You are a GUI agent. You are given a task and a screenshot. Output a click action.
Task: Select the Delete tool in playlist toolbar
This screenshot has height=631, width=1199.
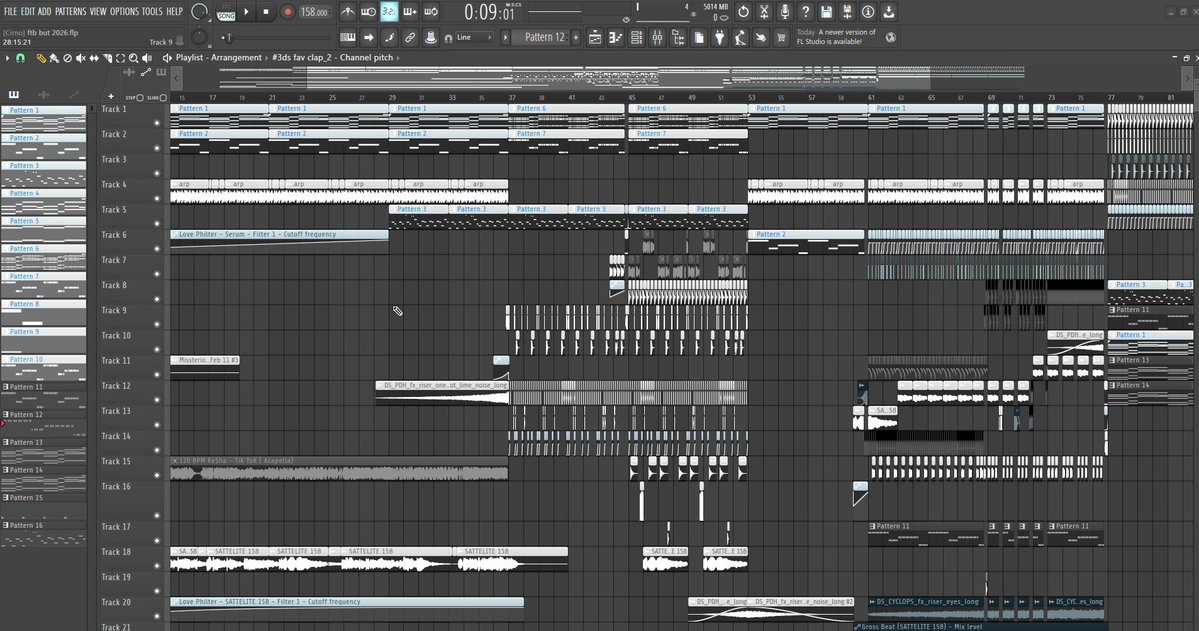(67, 58)
